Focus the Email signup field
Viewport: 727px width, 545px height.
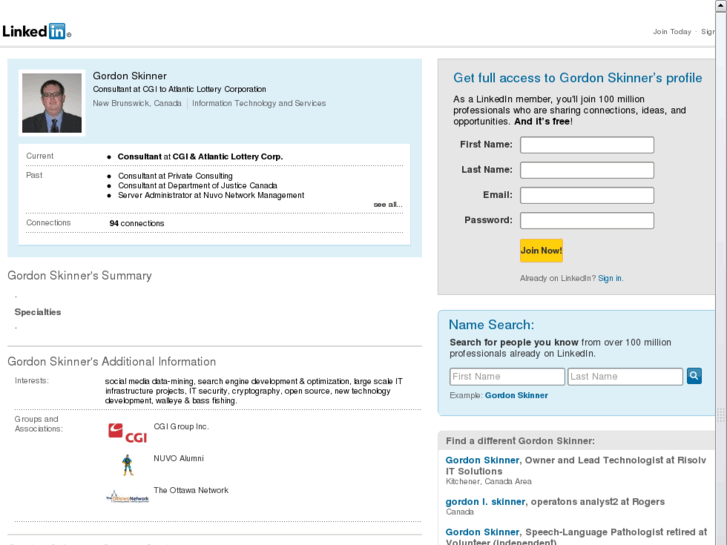[x=587, y=195]
